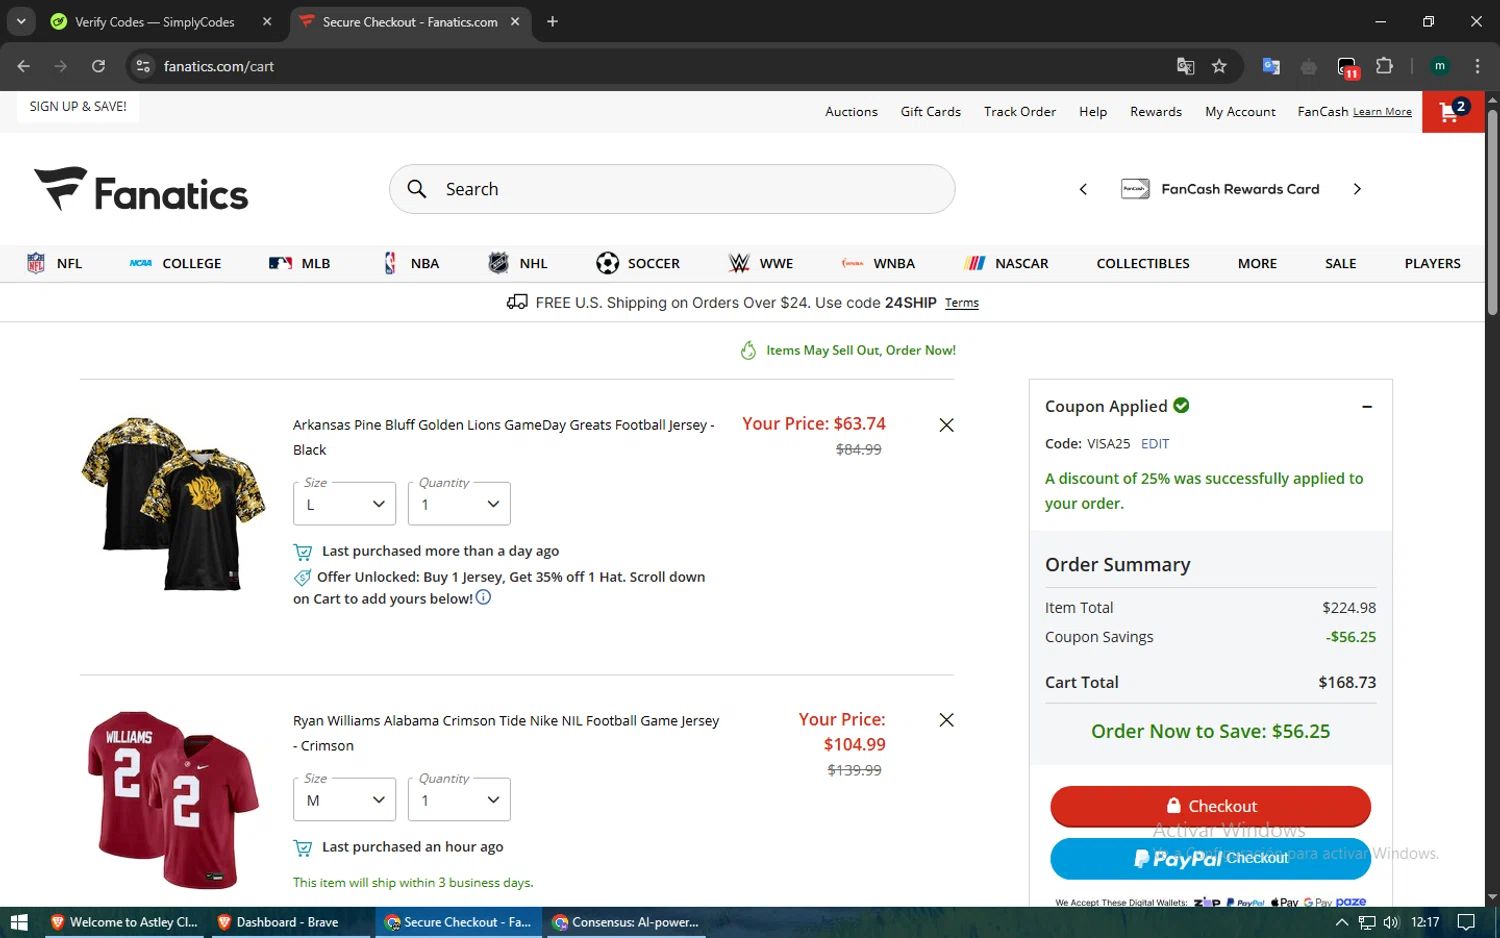Collapse the Coupon Applied section

coord(1367,407)
